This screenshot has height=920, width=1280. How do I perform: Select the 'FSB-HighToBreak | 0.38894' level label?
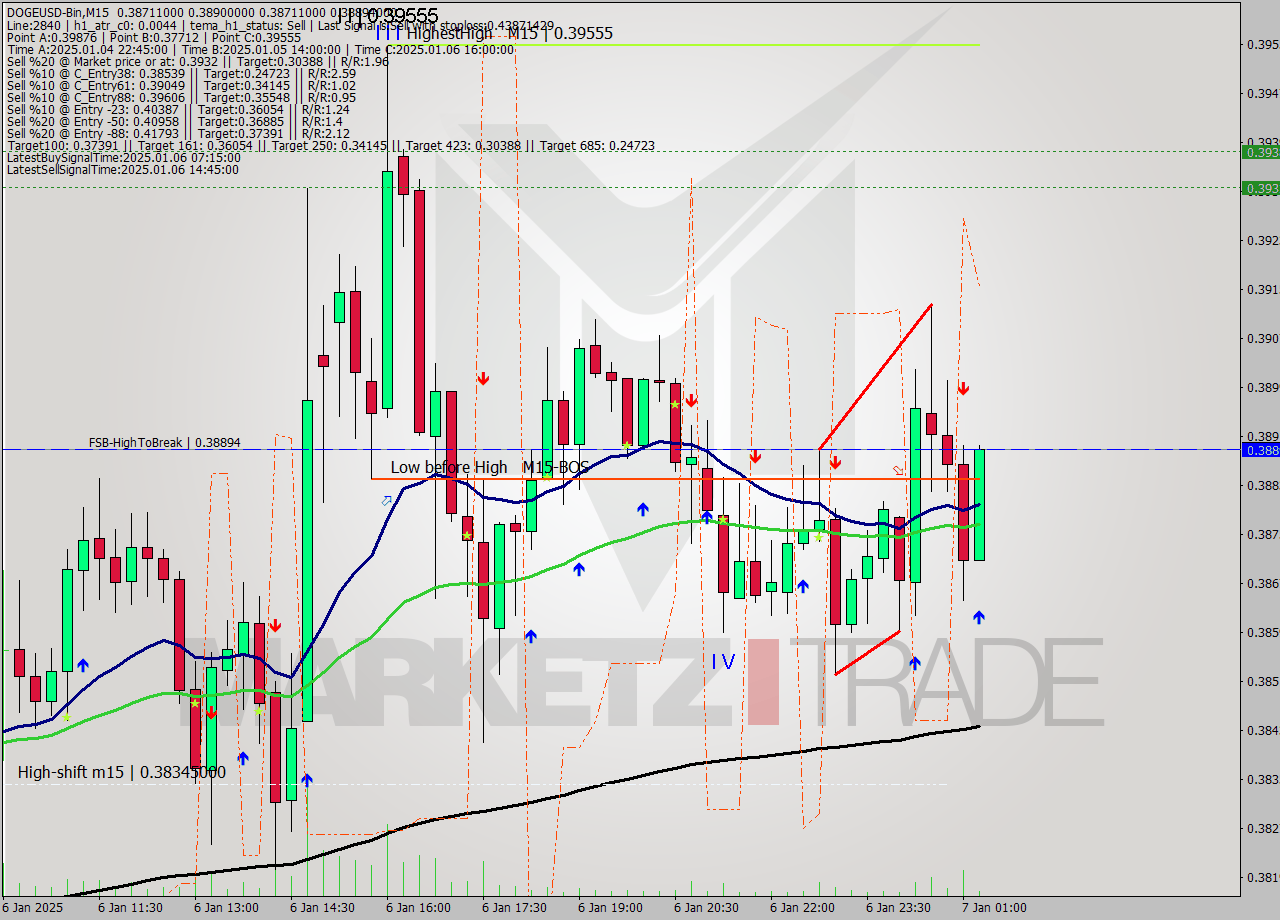click(x=164, y=442)
